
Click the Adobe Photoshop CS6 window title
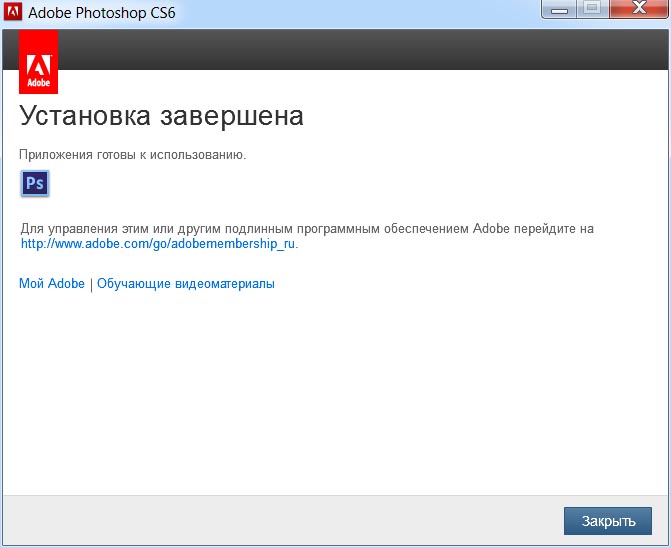(x=102, y=13)
